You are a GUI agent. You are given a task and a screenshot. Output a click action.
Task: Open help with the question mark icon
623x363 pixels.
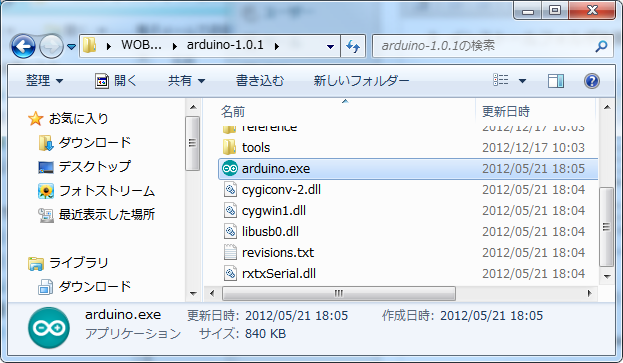click(x=592, y=81)
